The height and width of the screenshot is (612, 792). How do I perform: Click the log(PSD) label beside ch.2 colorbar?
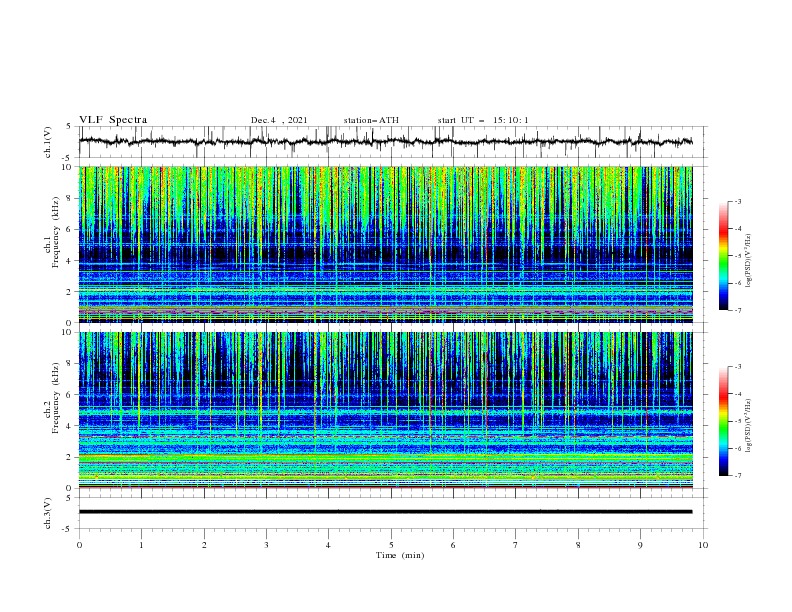pos(748,426)
